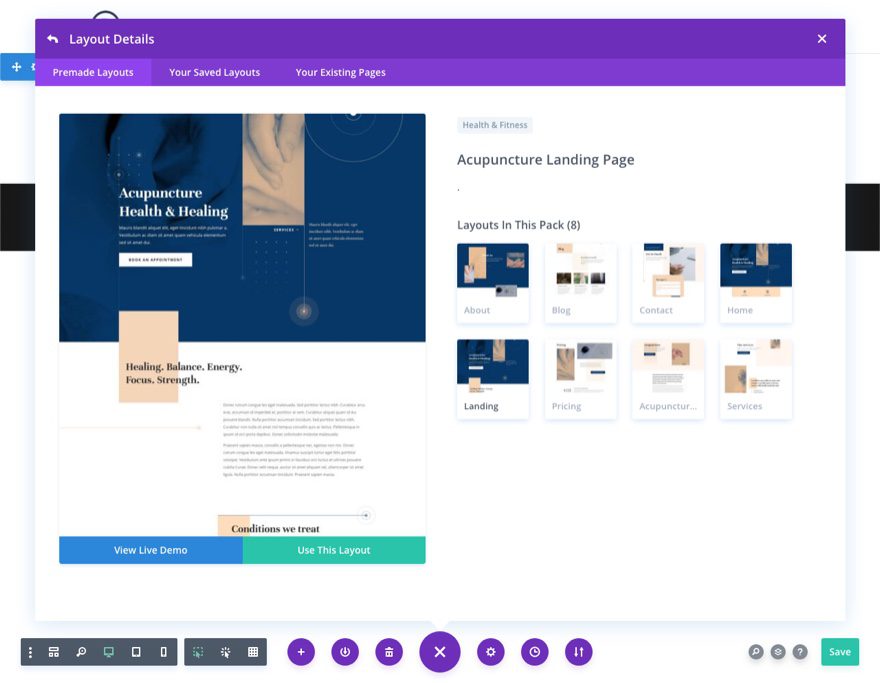Open the page settings gear

pos(490,651)
